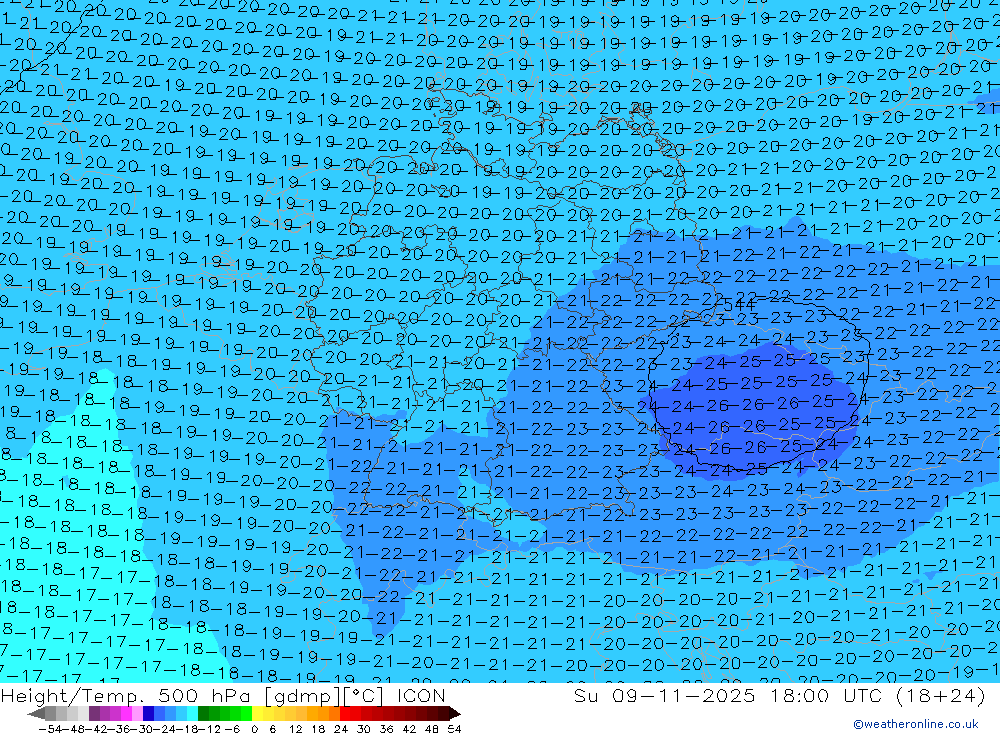Screen dimensions: 1000x733
Task: Click the '09-11-2025' date text
Action: click(684, 696)
